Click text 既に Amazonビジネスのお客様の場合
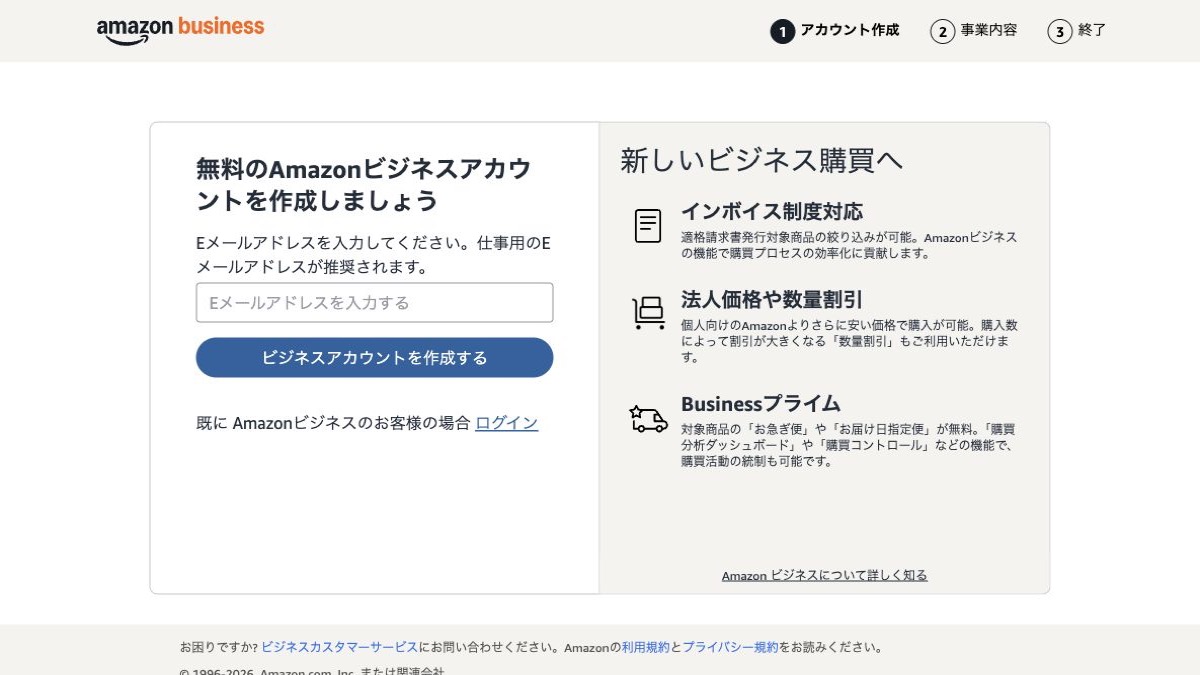1200x675 pixels. click(x=333, y=423)
